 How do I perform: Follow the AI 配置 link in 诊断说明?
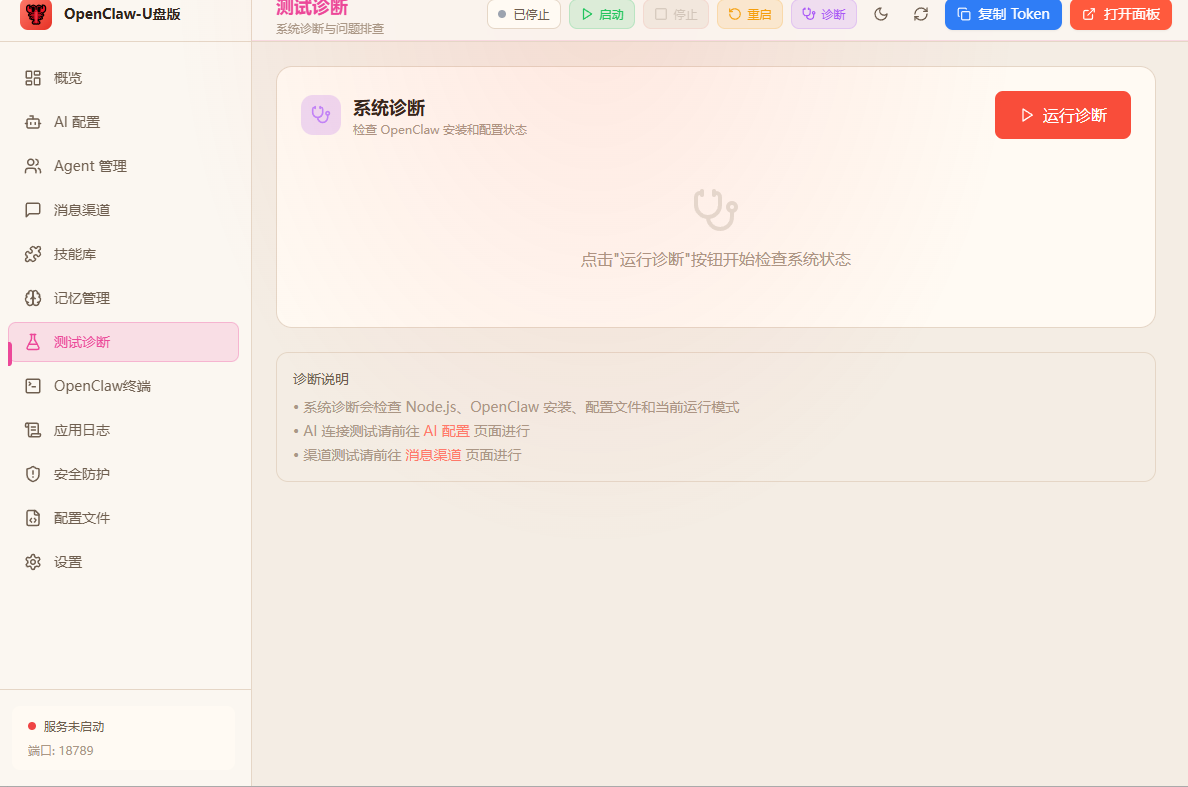point(446,431)
